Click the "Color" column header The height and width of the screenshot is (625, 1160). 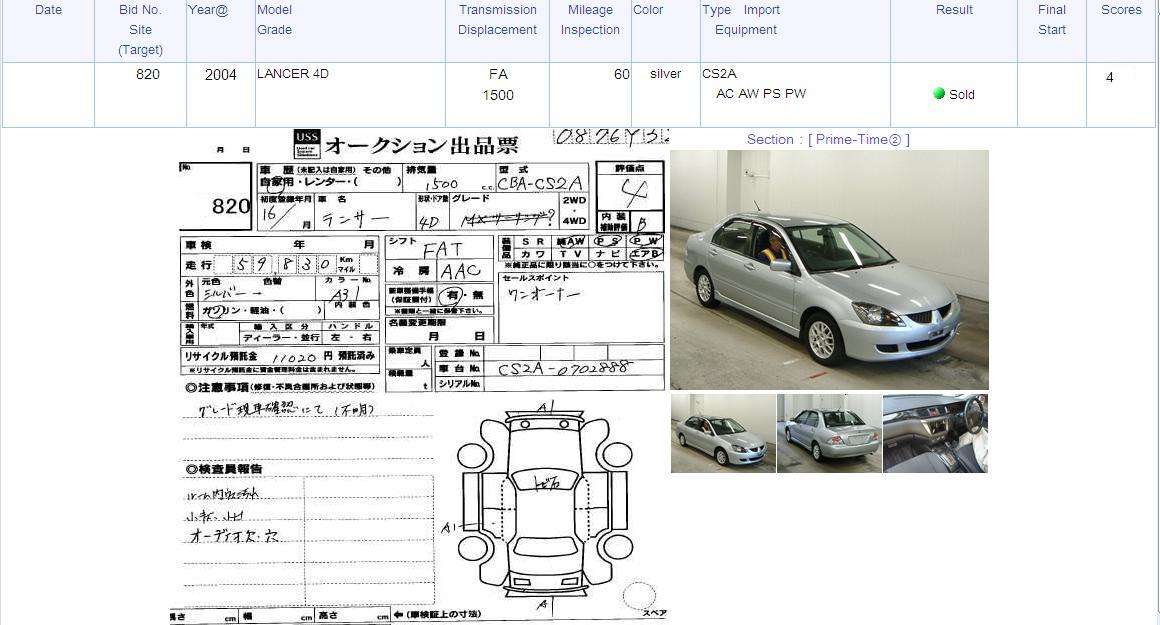648,10
